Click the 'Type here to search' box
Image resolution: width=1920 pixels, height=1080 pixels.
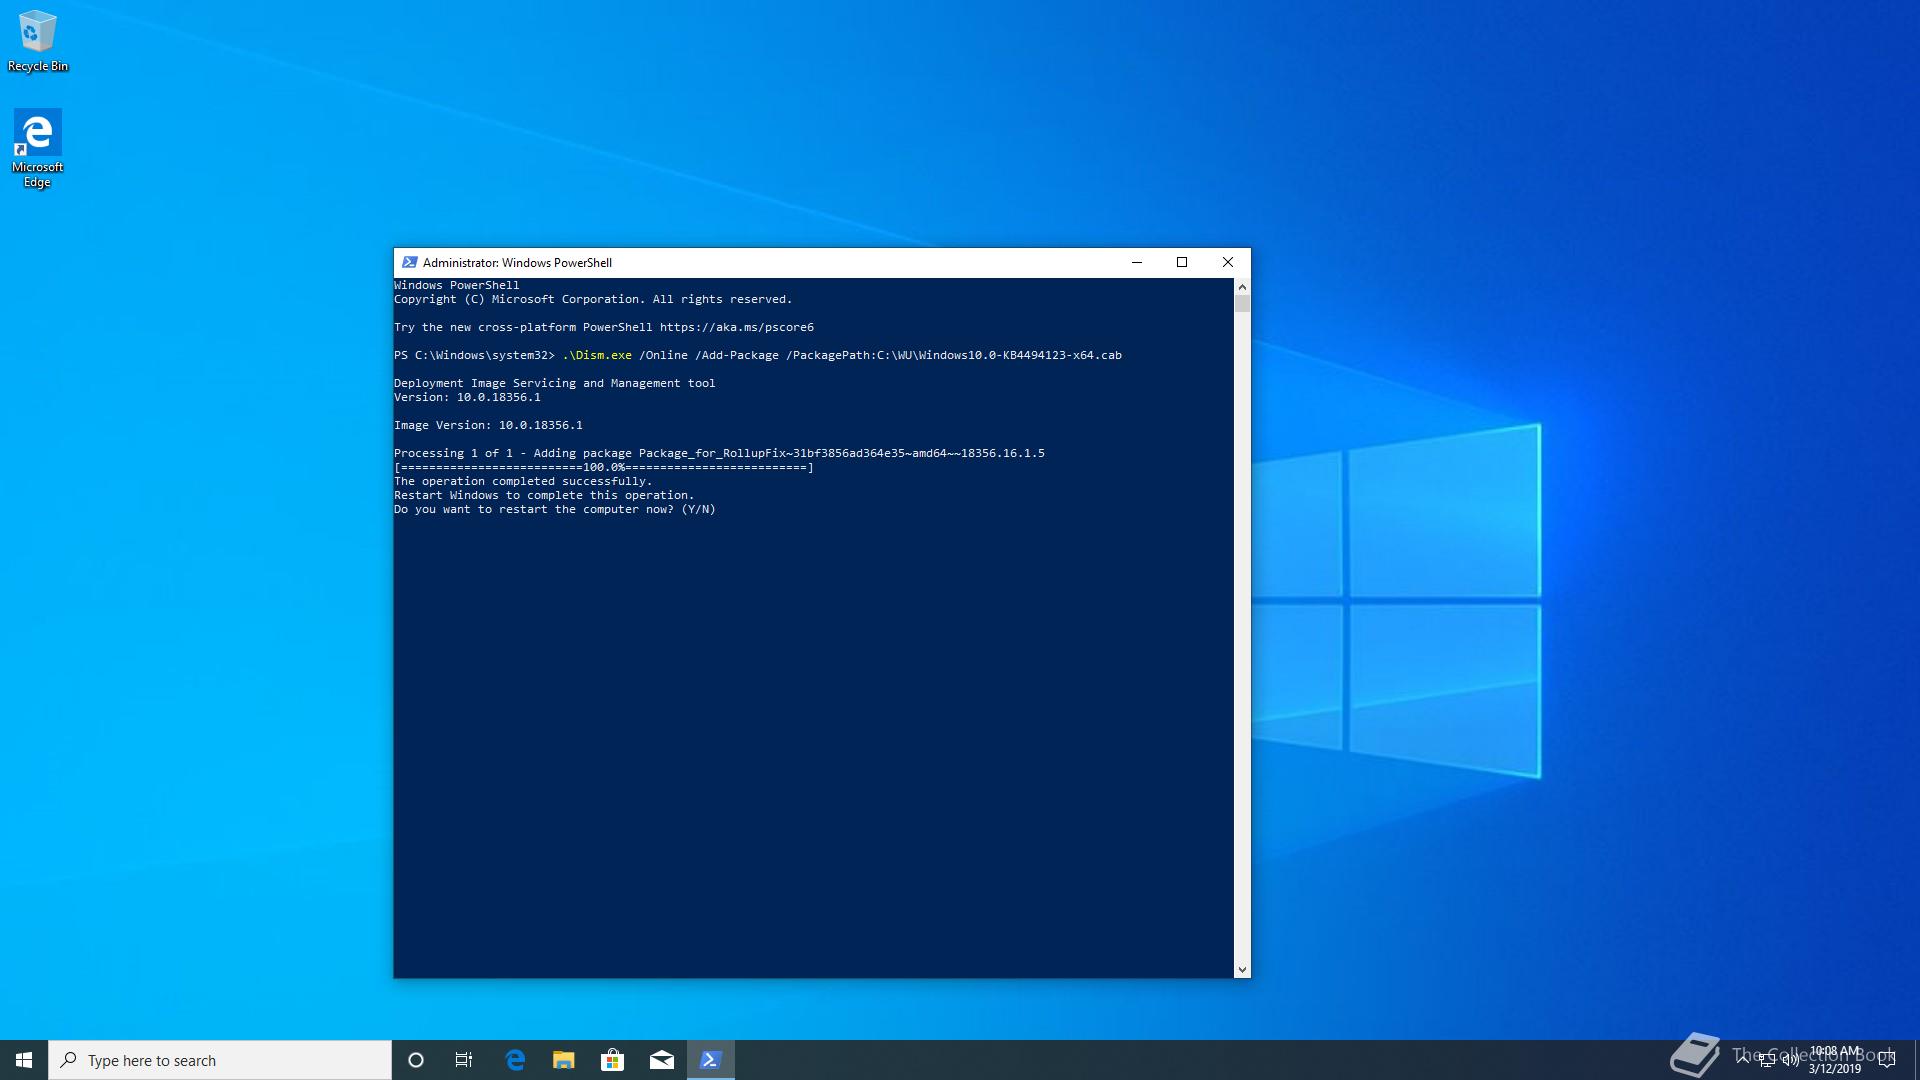(220, 1060)
